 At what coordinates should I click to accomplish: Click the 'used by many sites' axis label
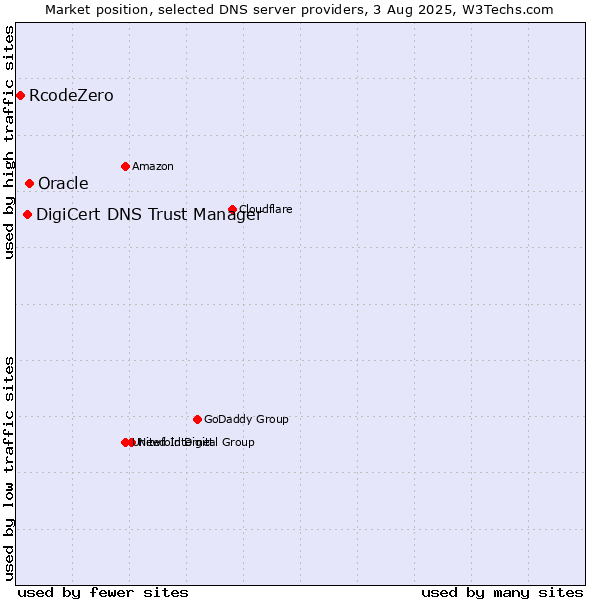coord(502,593)
